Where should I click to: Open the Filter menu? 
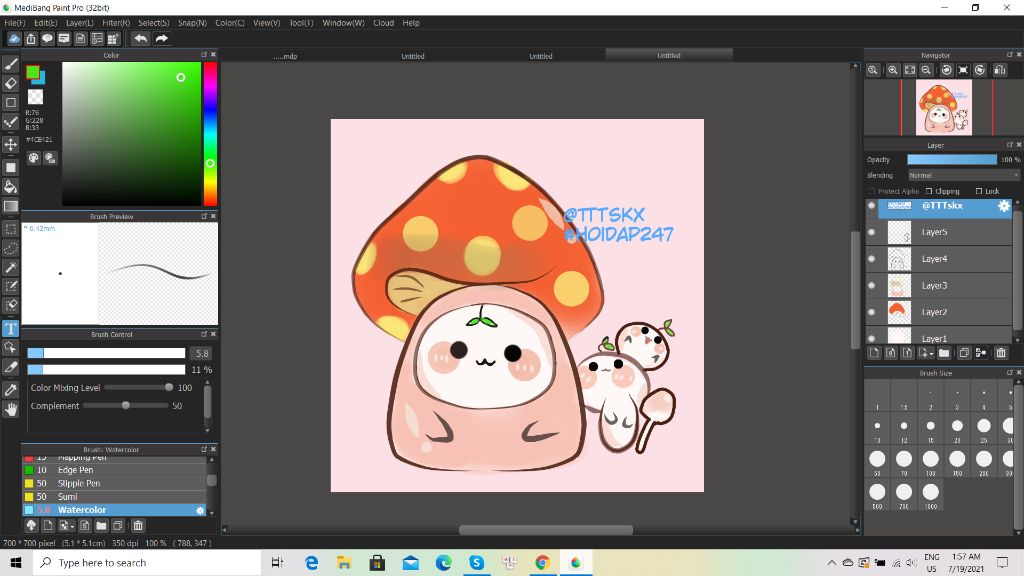[116, 23]
